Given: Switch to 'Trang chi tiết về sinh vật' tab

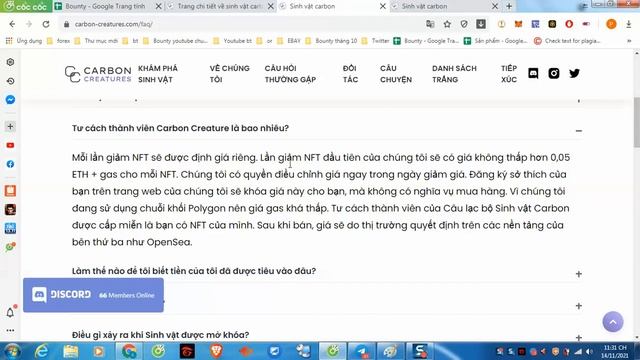Looking at the screenshot, I should [x=220, y=6].
